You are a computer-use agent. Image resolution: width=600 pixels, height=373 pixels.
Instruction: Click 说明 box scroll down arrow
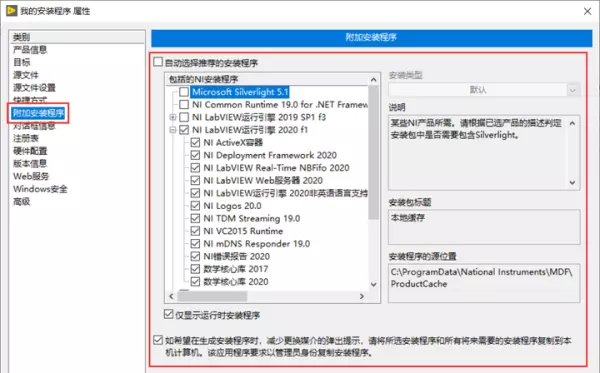tap(572, 182)
